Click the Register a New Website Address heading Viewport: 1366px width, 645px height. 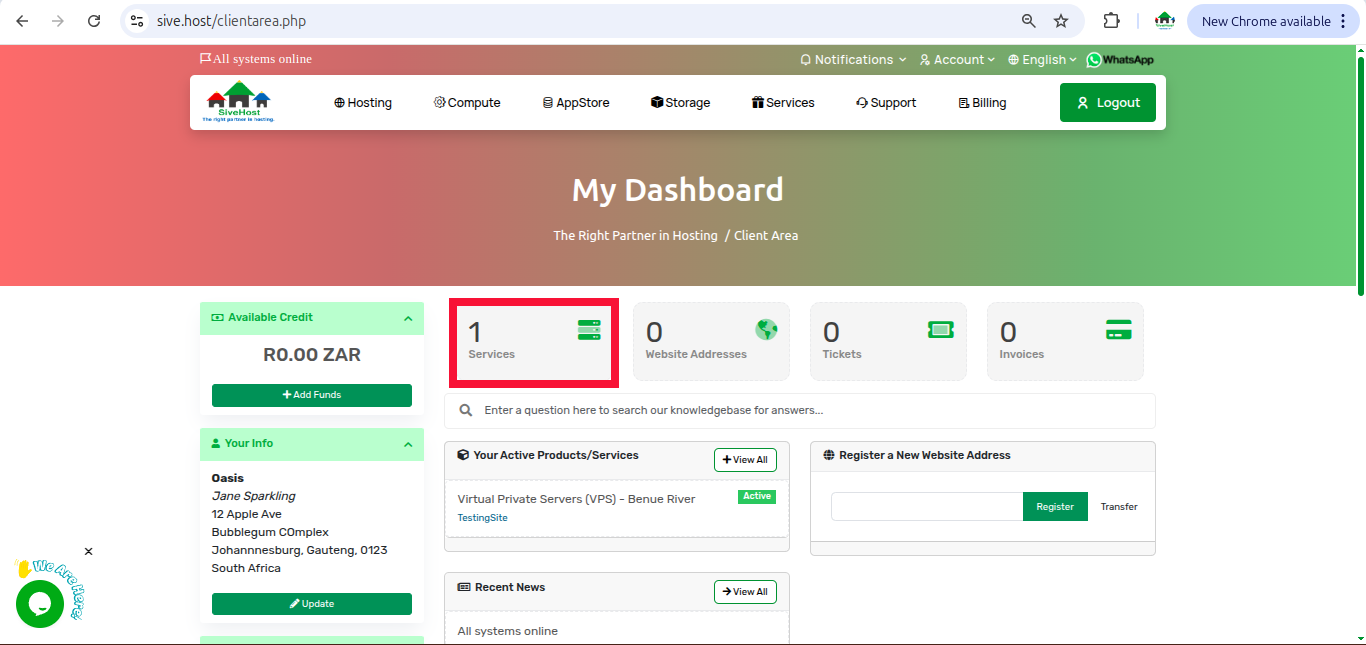pos(924,455)
